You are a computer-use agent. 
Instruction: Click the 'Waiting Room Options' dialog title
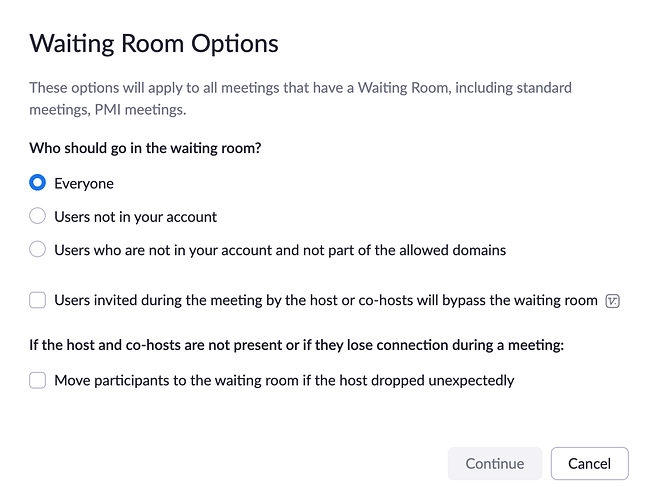point(154,44)
